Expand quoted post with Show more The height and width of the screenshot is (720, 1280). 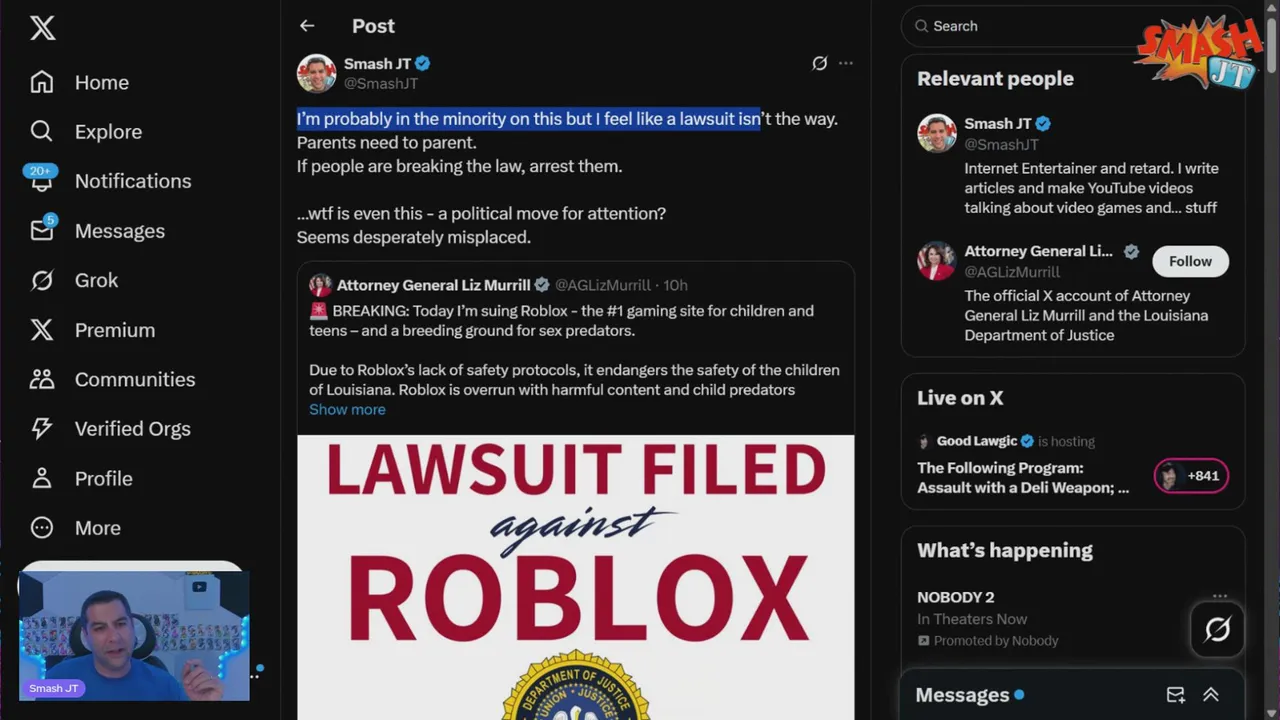tap(347, 409)
